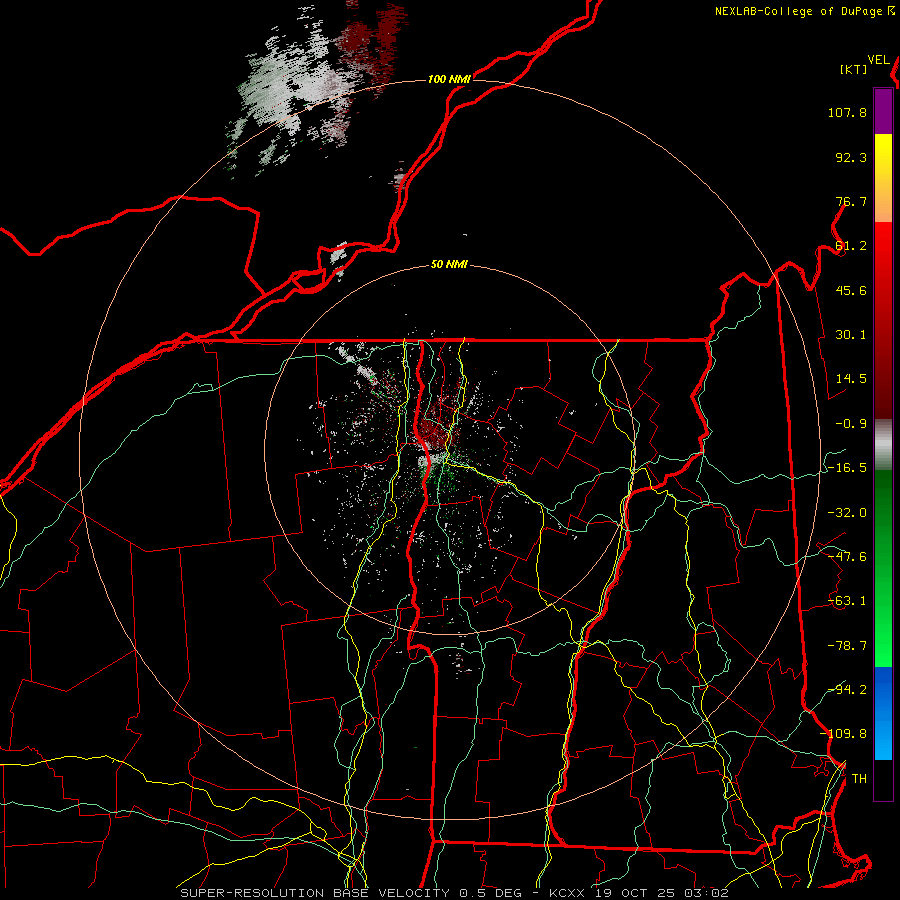Viewport: 900px width, 900px height.
Task: Click the -63.1 velocity scale value
Action: click(847, 601)
